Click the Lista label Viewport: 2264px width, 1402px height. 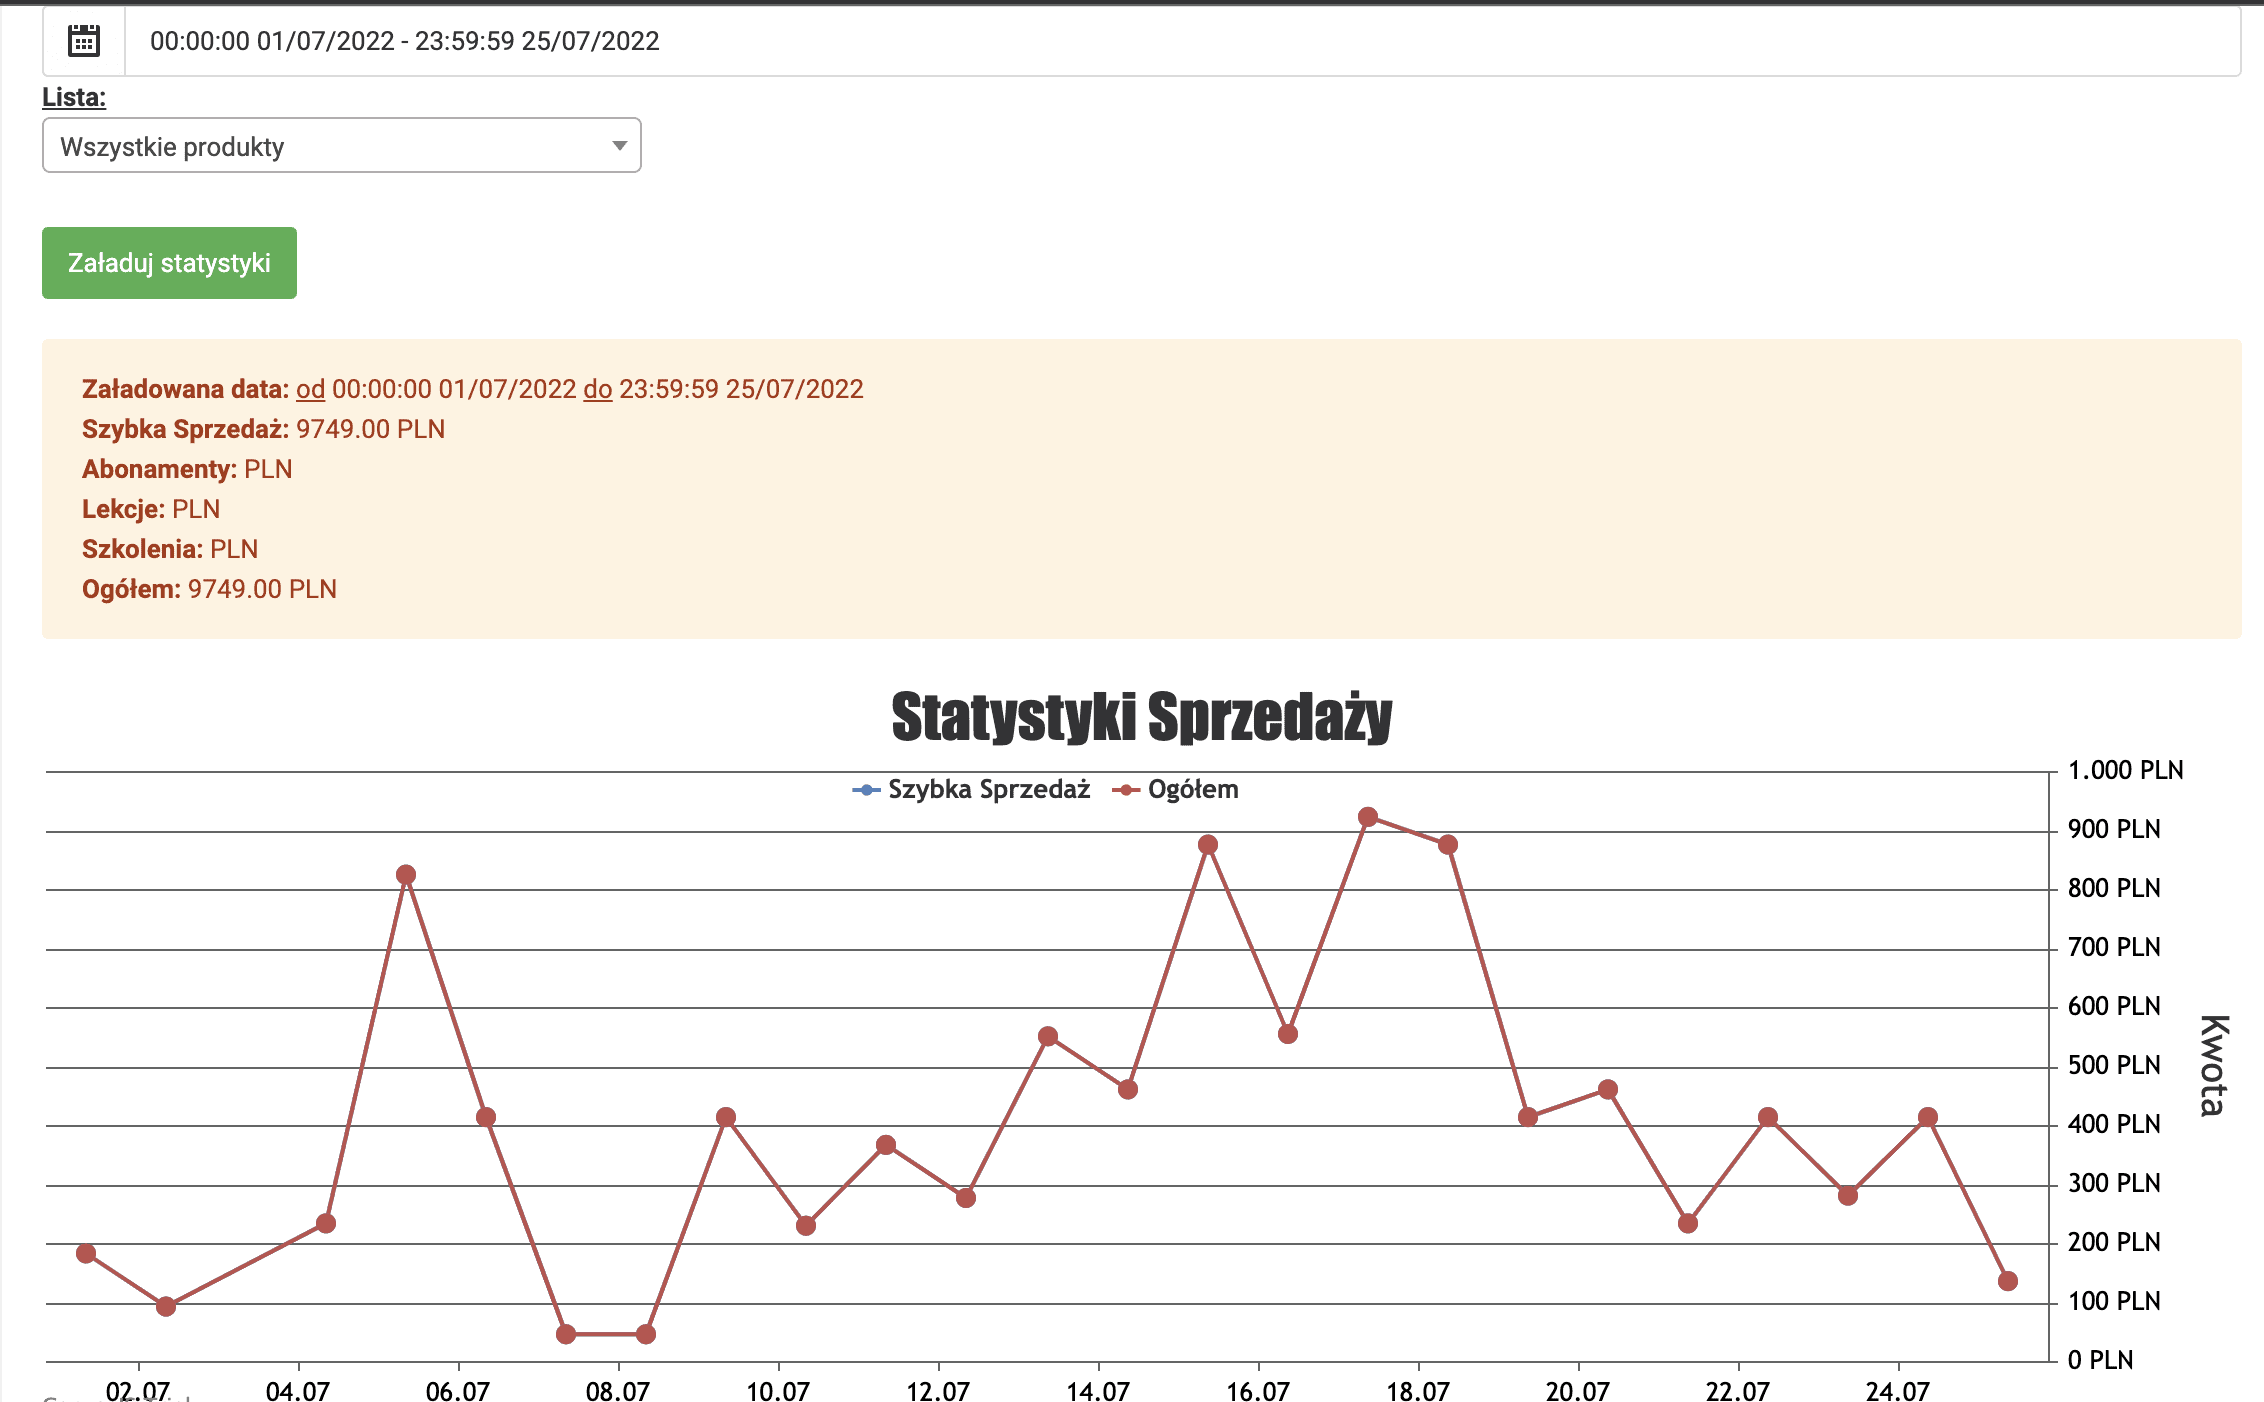click(74, 97)
